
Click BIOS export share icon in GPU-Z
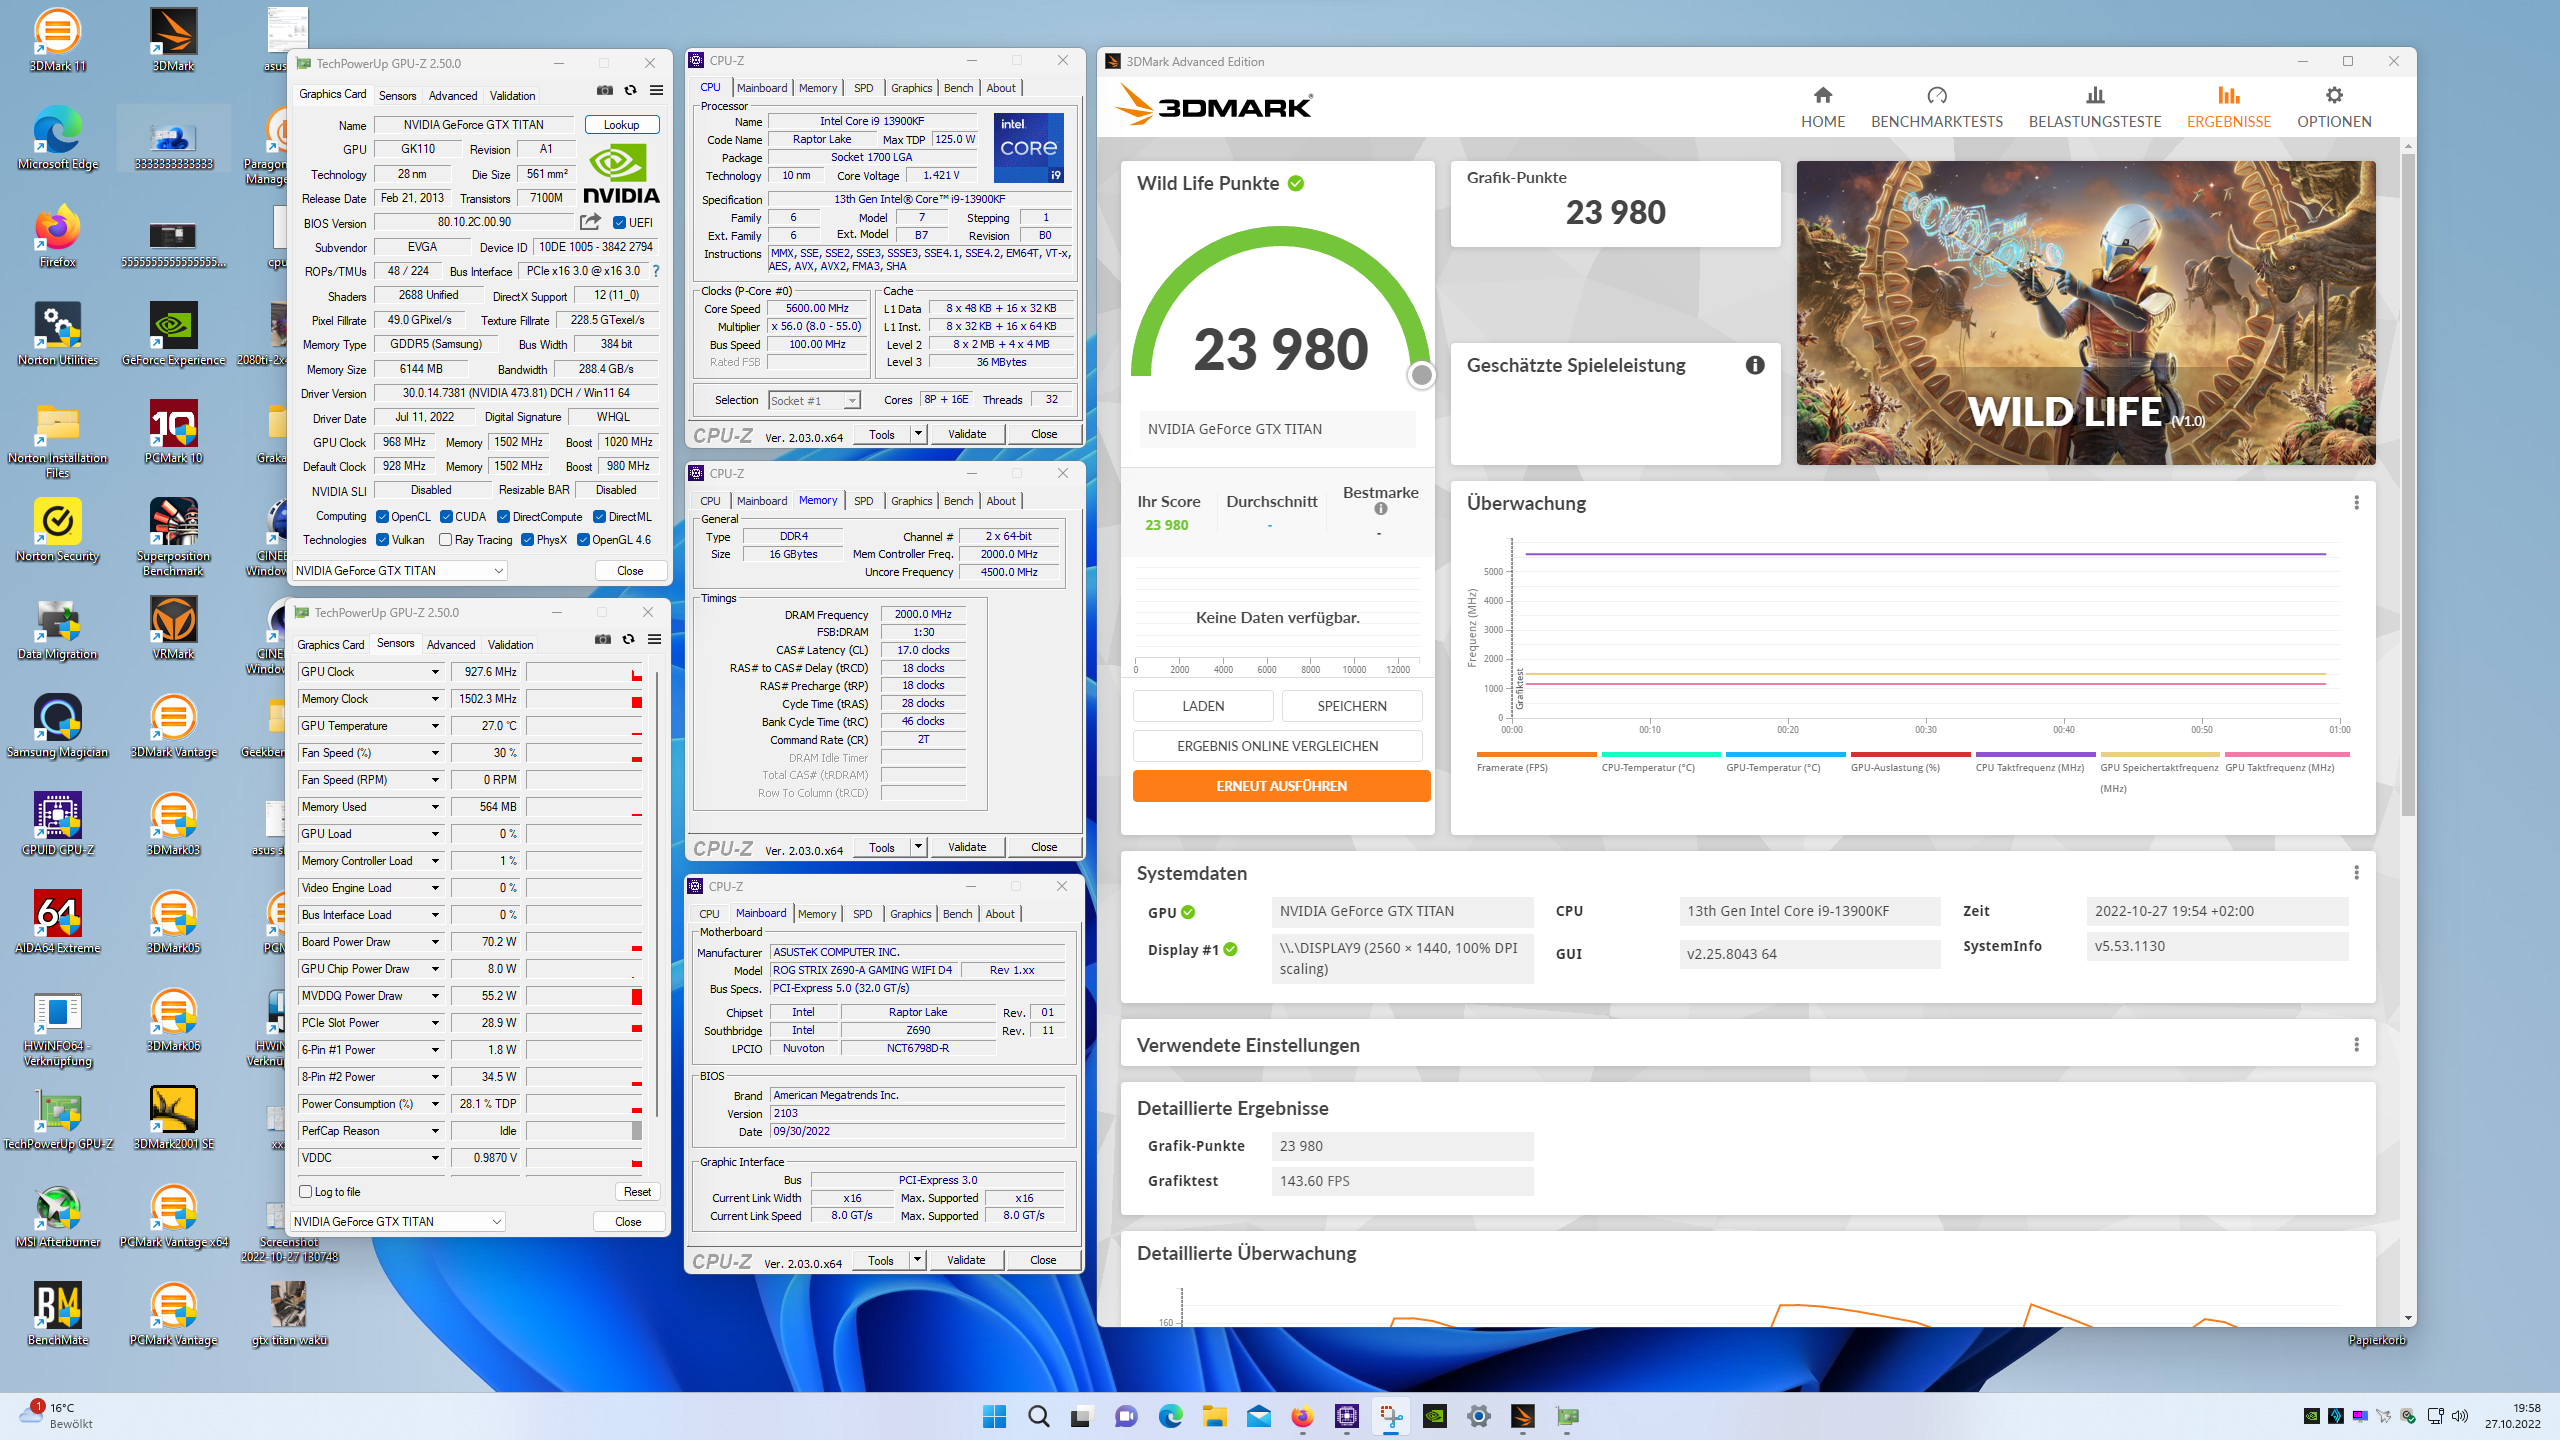(x=590, y=222)
